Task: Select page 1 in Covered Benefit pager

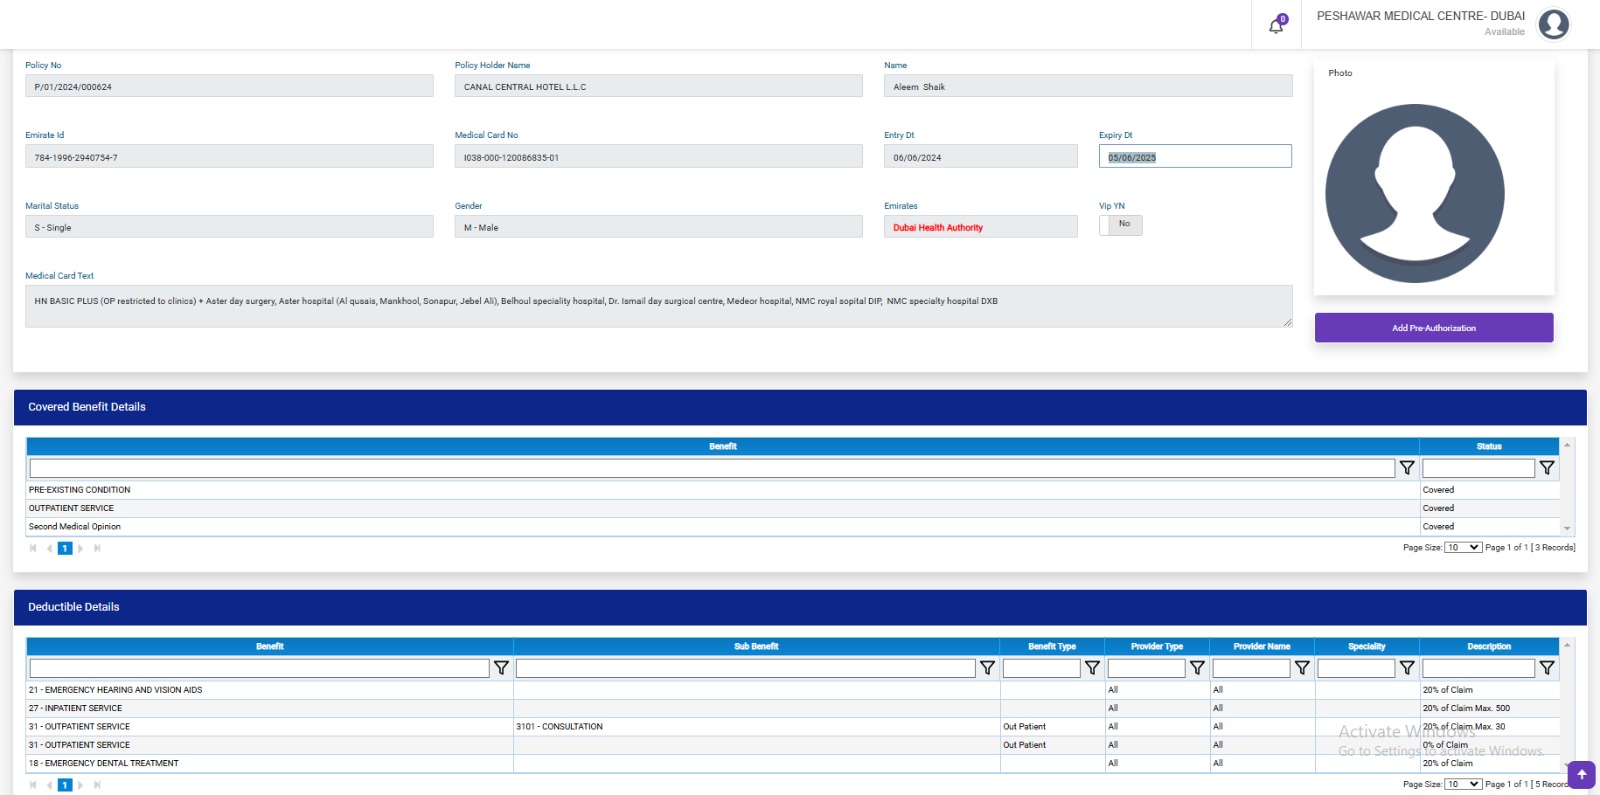Action: (65, 548)
